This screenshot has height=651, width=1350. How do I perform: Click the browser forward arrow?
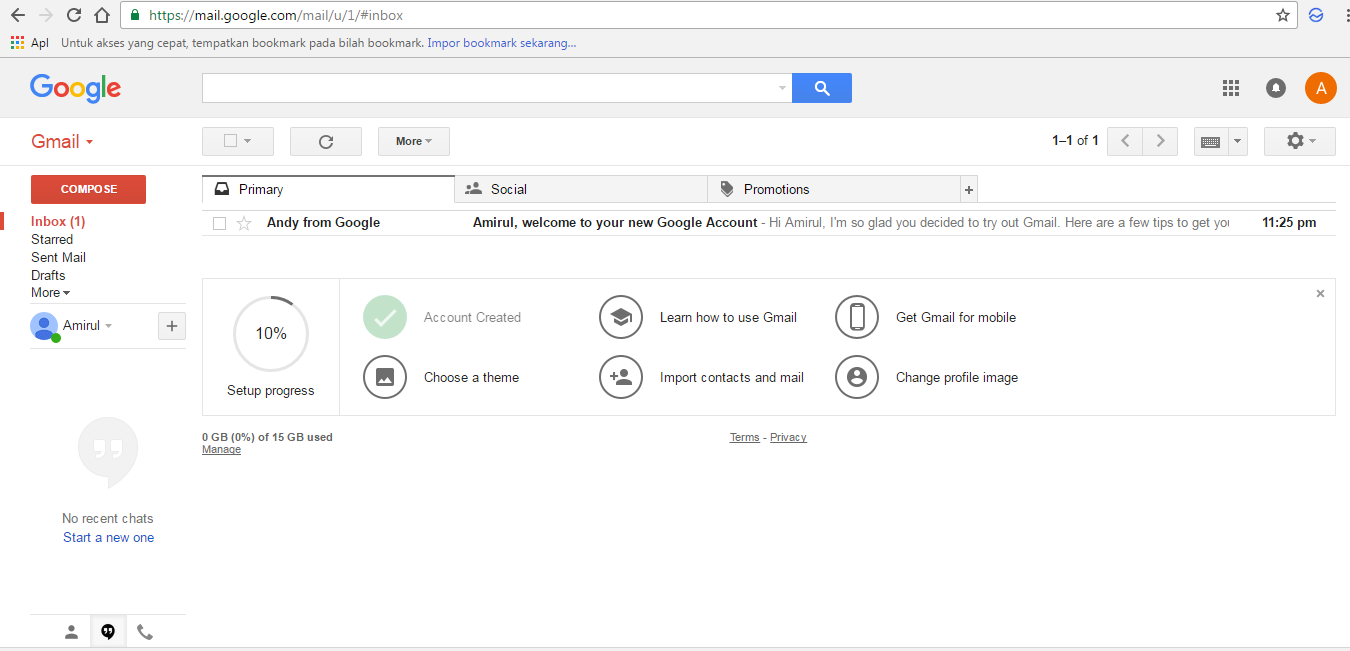click(x=46, y=15)
